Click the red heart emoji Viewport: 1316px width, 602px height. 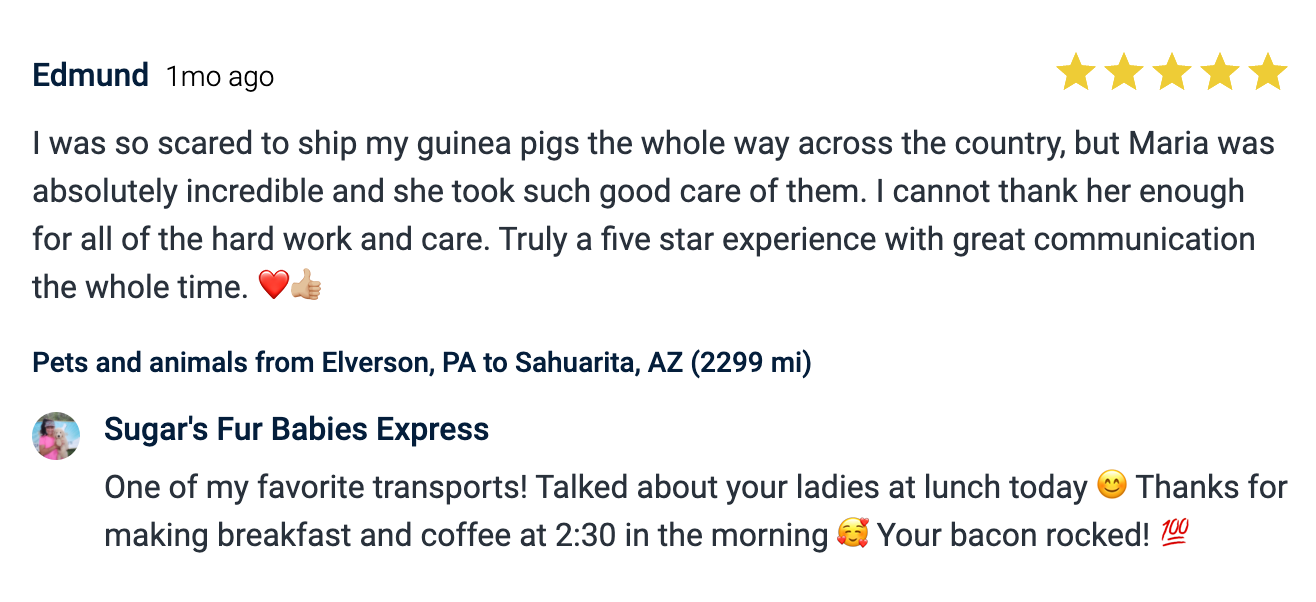[x=273, y=288]
